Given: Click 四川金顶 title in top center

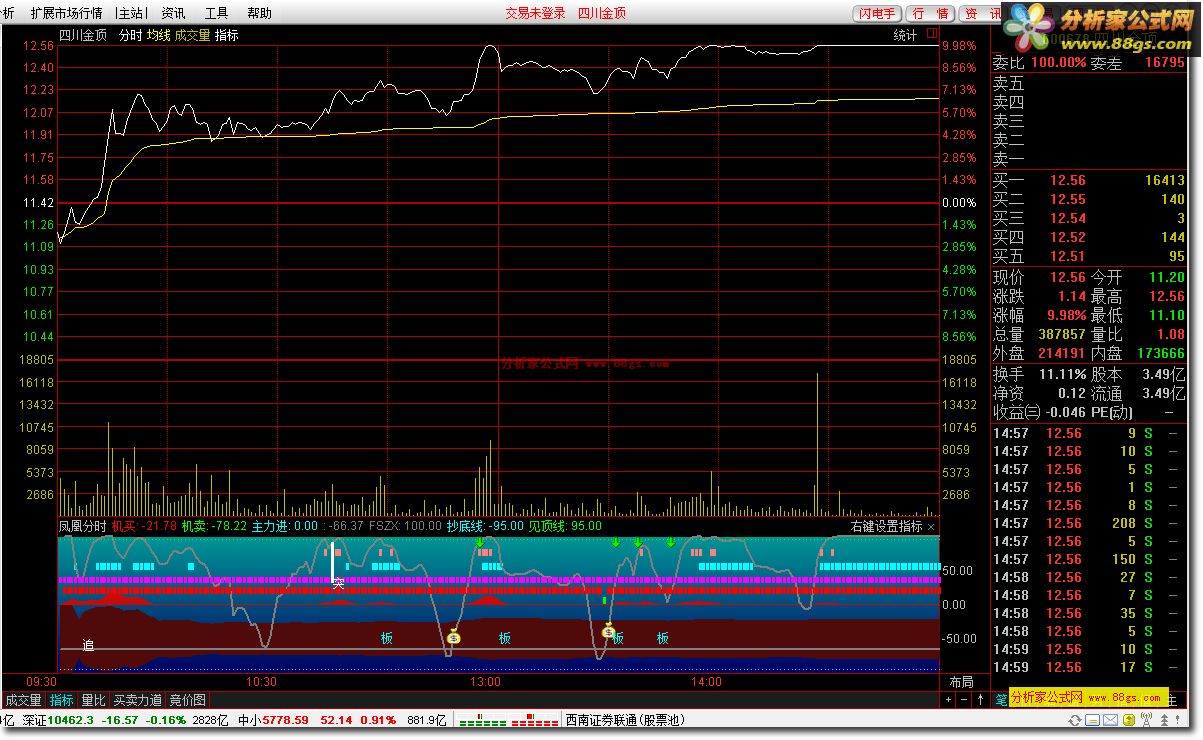Looking at the screenshot, I should (x=602, y=13).
